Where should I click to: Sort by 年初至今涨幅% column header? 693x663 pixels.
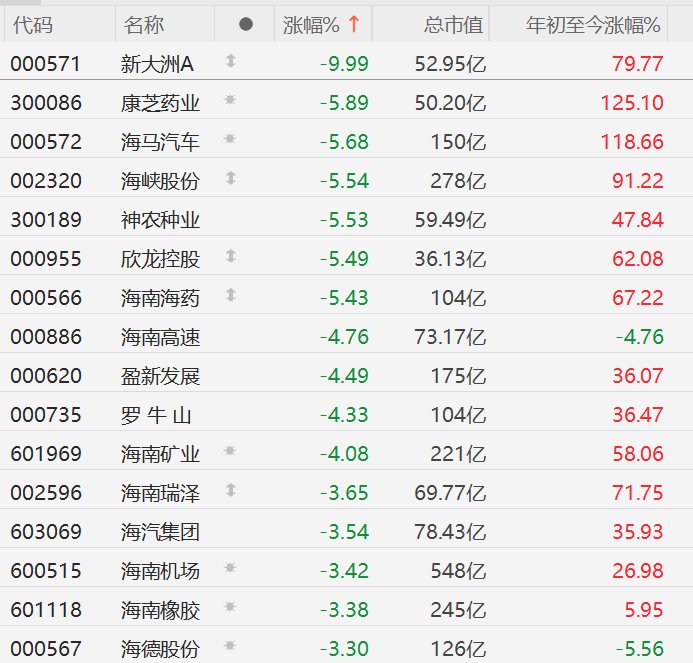click(x=594, y=25)
